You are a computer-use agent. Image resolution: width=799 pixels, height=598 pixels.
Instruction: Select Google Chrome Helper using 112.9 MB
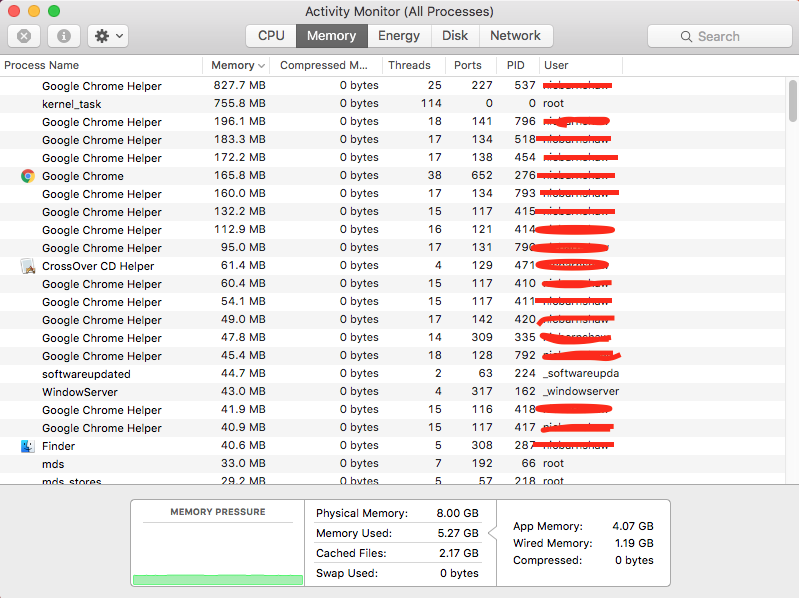click(x=392, y=230)
